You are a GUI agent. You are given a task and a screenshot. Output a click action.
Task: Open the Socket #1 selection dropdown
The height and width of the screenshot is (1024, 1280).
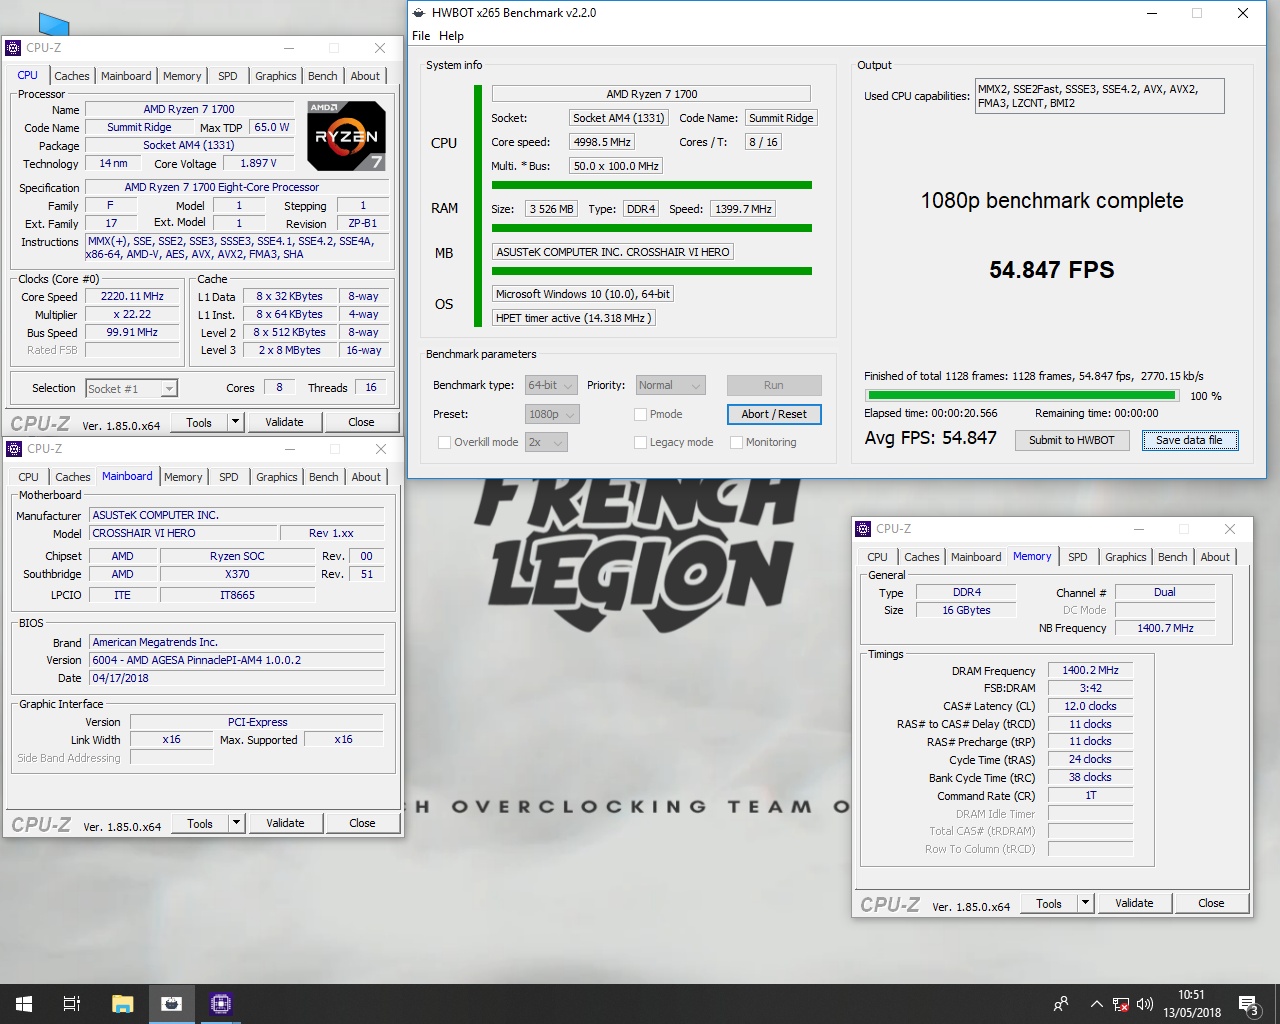[x=131, y=388]
